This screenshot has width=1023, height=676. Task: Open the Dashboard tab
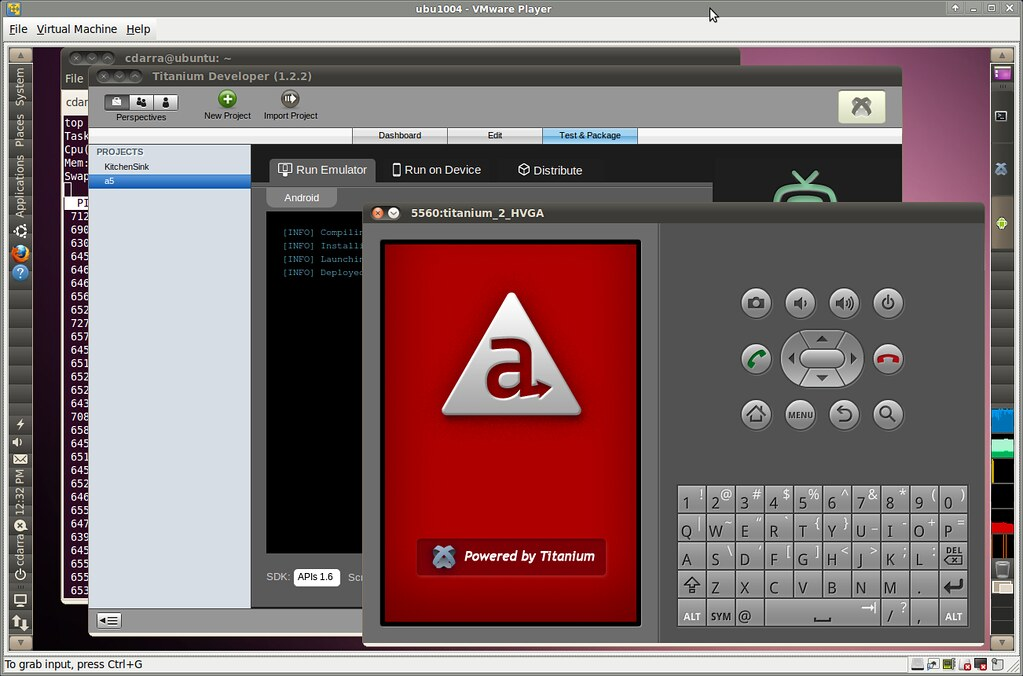pos(400,136)
